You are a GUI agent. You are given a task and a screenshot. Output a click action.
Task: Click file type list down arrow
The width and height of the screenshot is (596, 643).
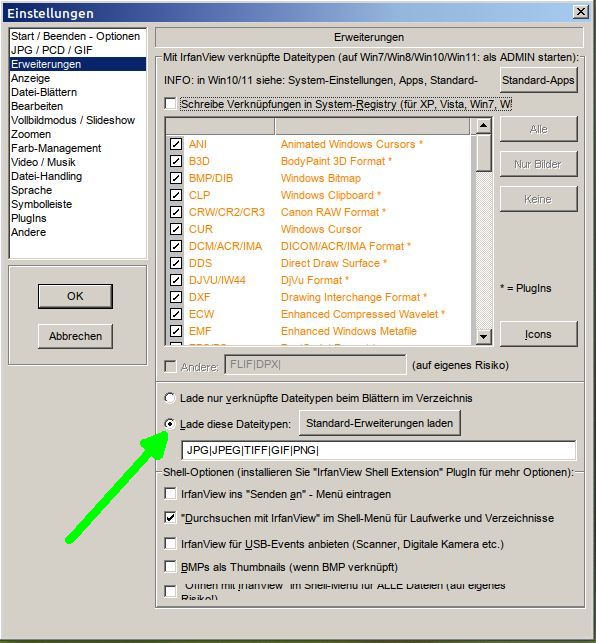pos(484,337)
